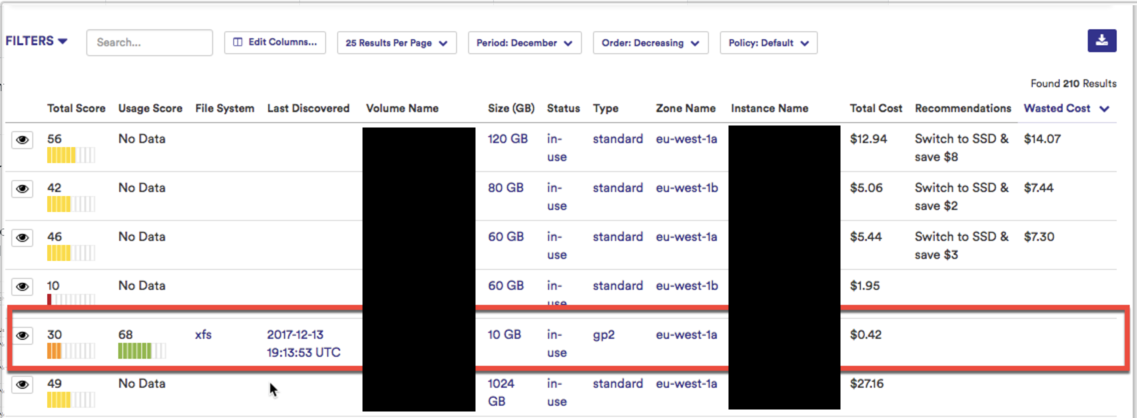Click the yellow score bar under Total Score 56
This screenshot has width=1137, height=418.
click(x=71, y=155)
